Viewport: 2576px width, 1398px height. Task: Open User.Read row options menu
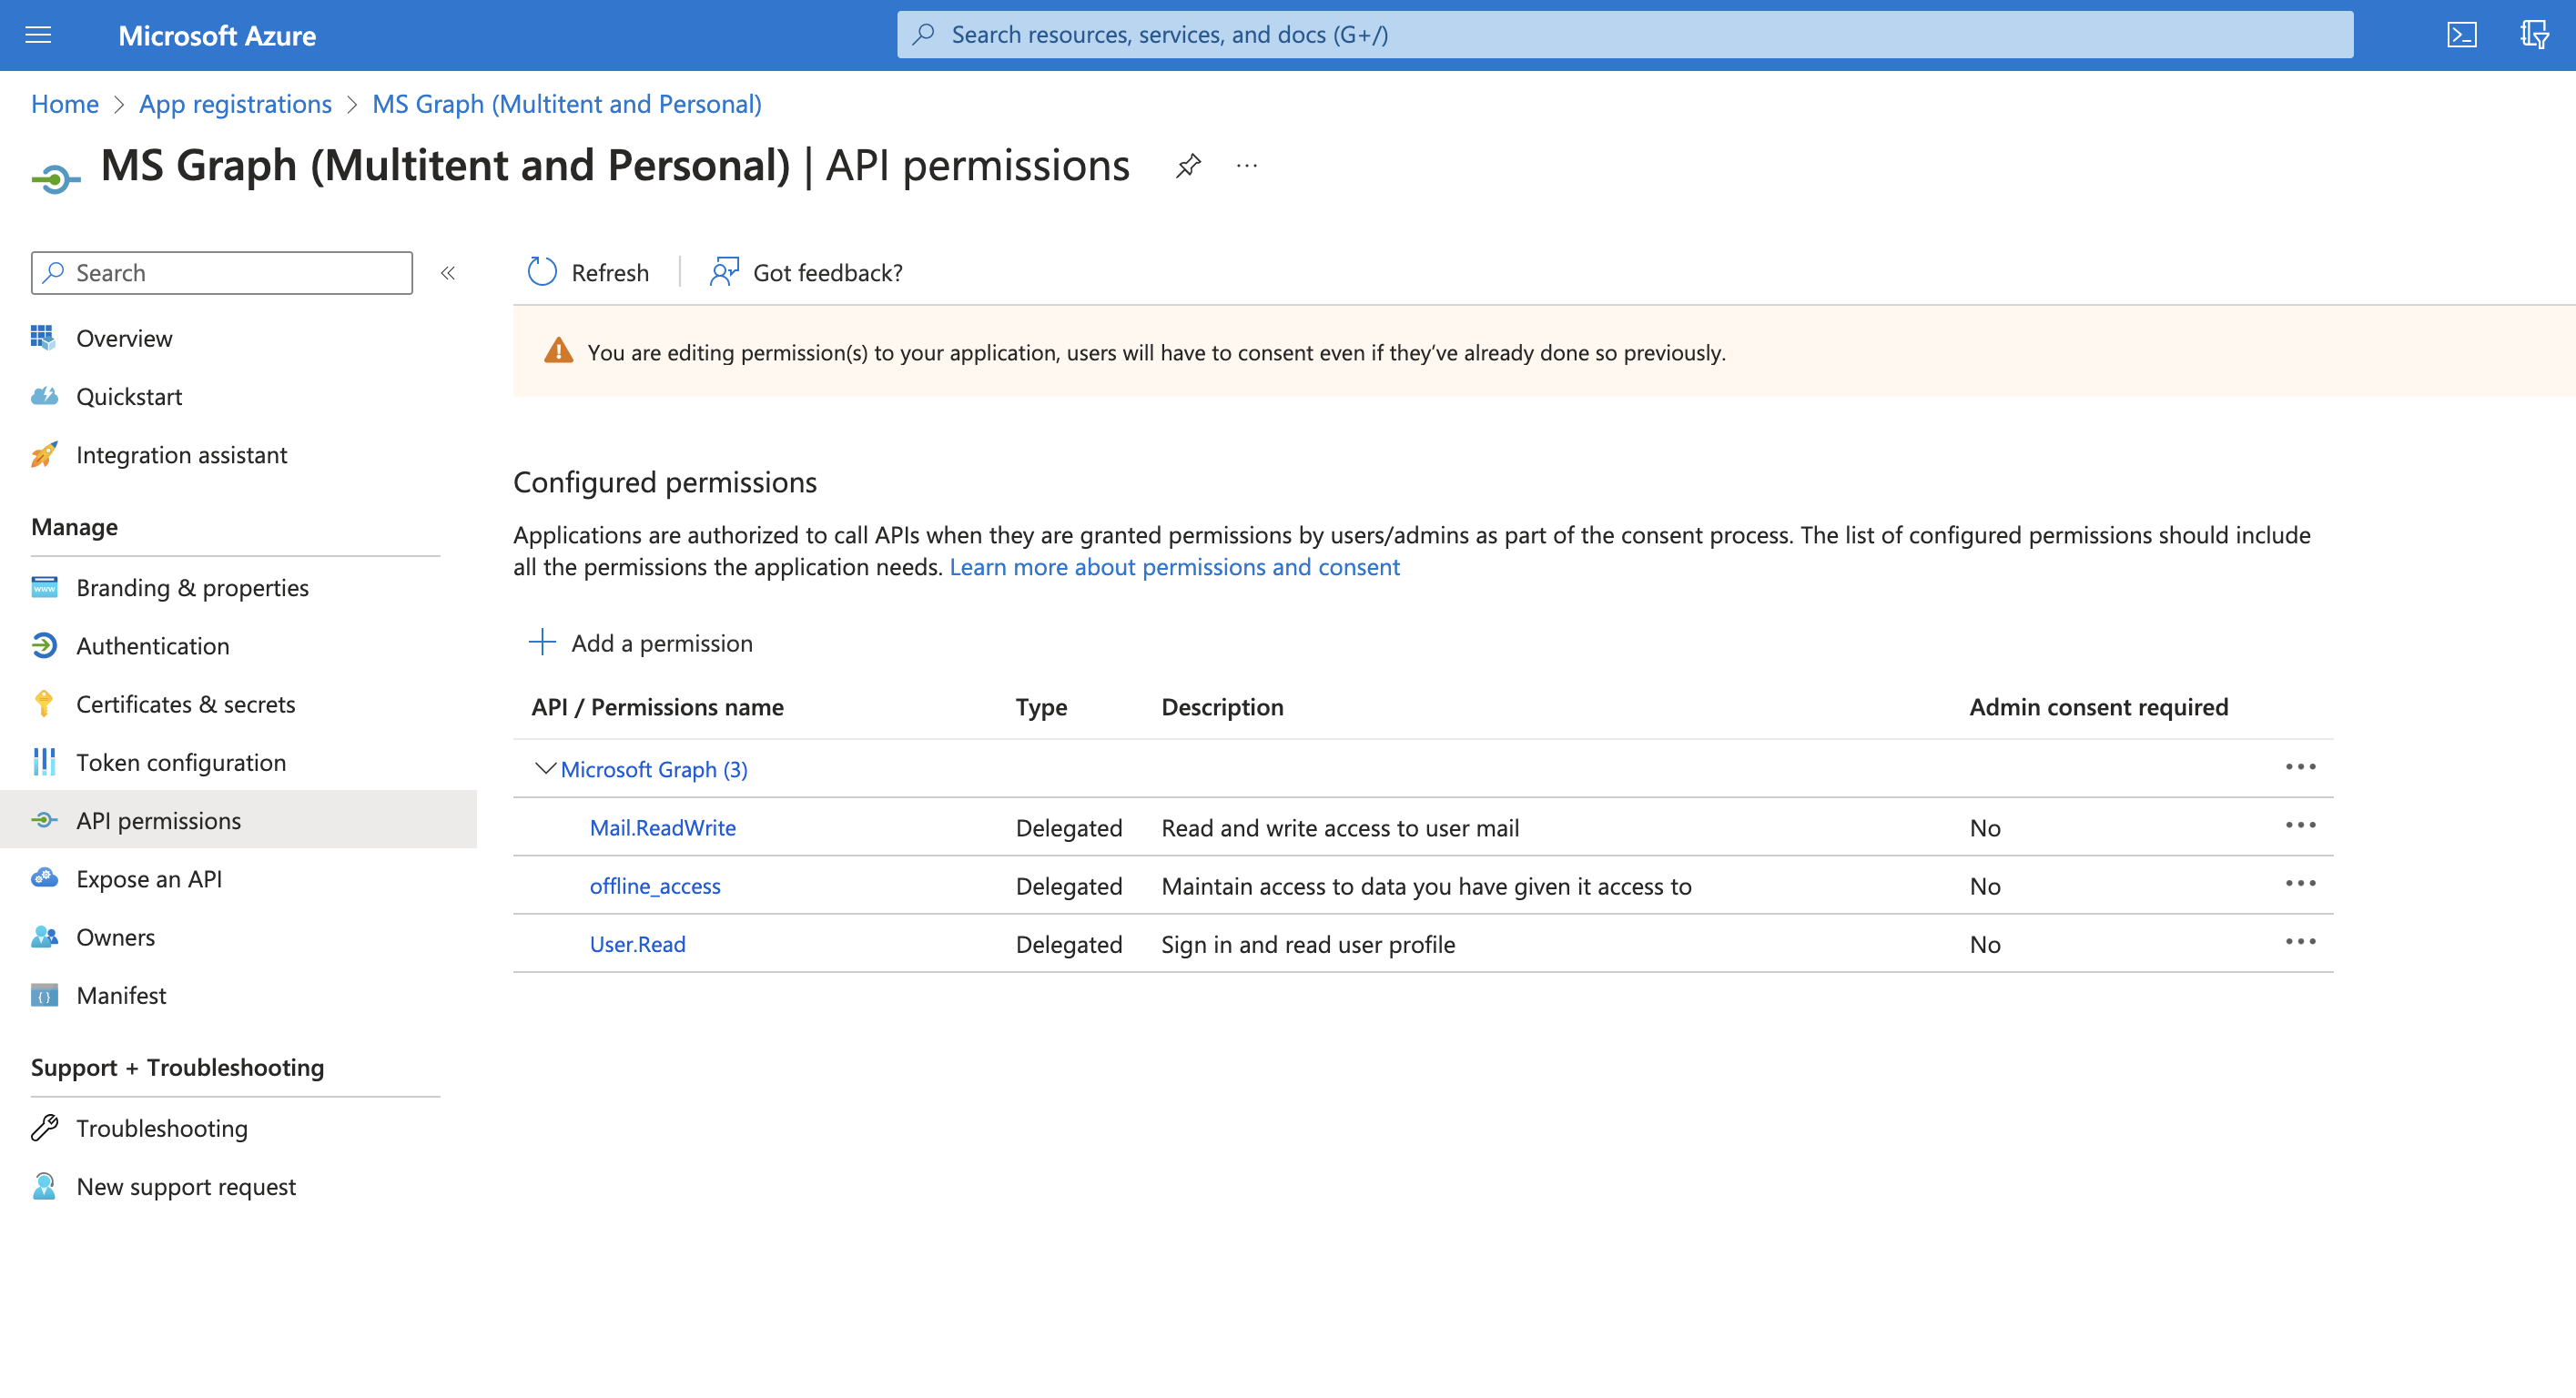point(2300,942)
